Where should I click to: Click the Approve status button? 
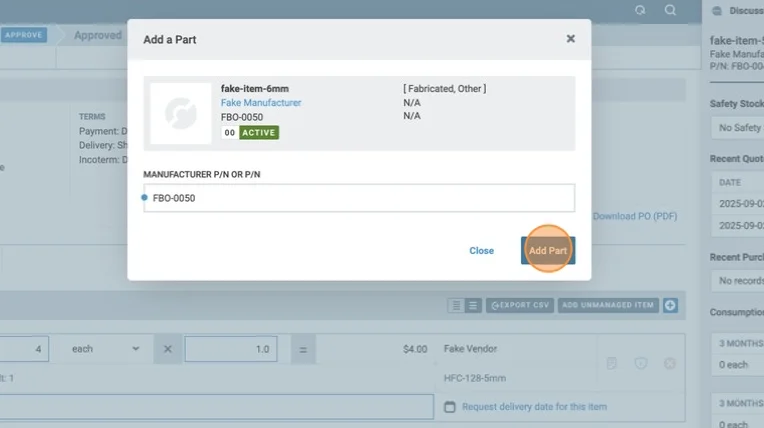click(x=24, y=35)
